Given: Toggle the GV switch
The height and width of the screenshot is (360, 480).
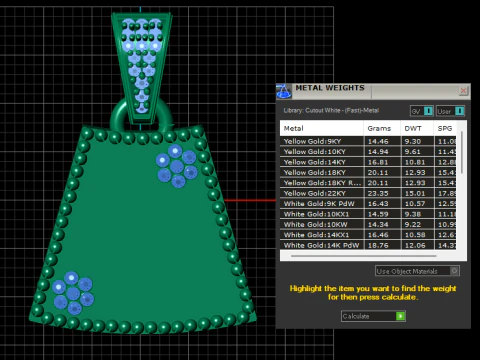Looking at the screenshot, I should [421, 111].
